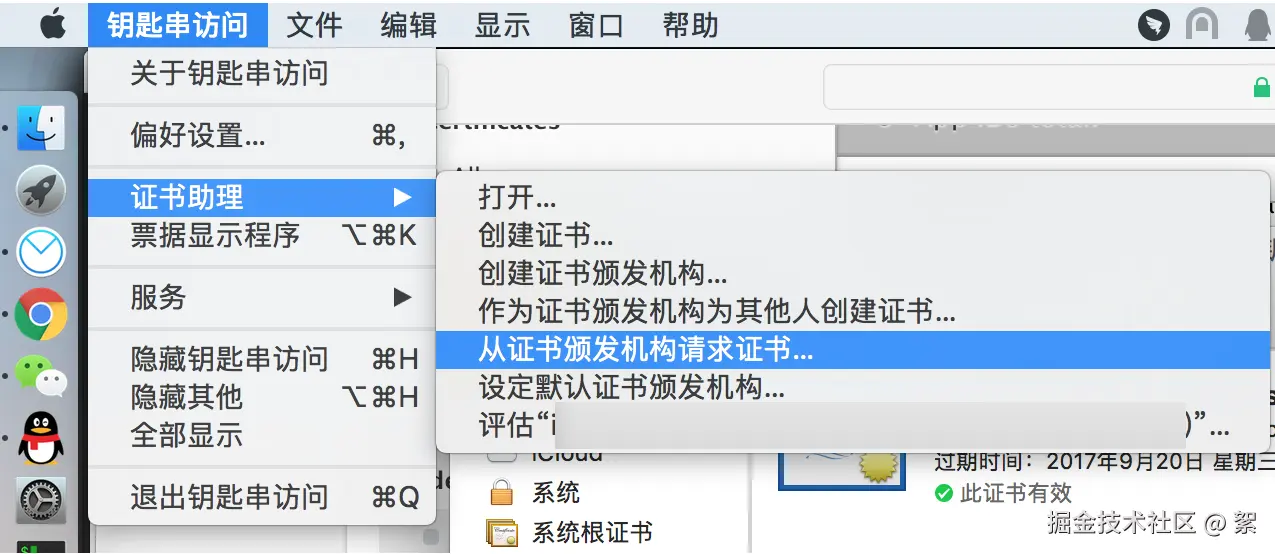The image size is (1275, 554).
Task: Select 偏好设置... from the menu
Action: click(x=262, y=135)
